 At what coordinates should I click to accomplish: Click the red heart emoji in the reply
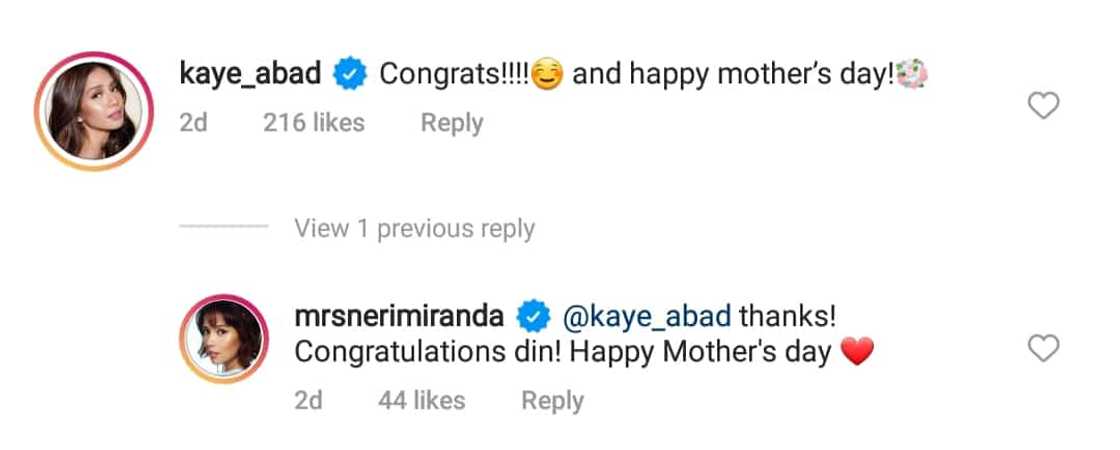coord(859,353)
